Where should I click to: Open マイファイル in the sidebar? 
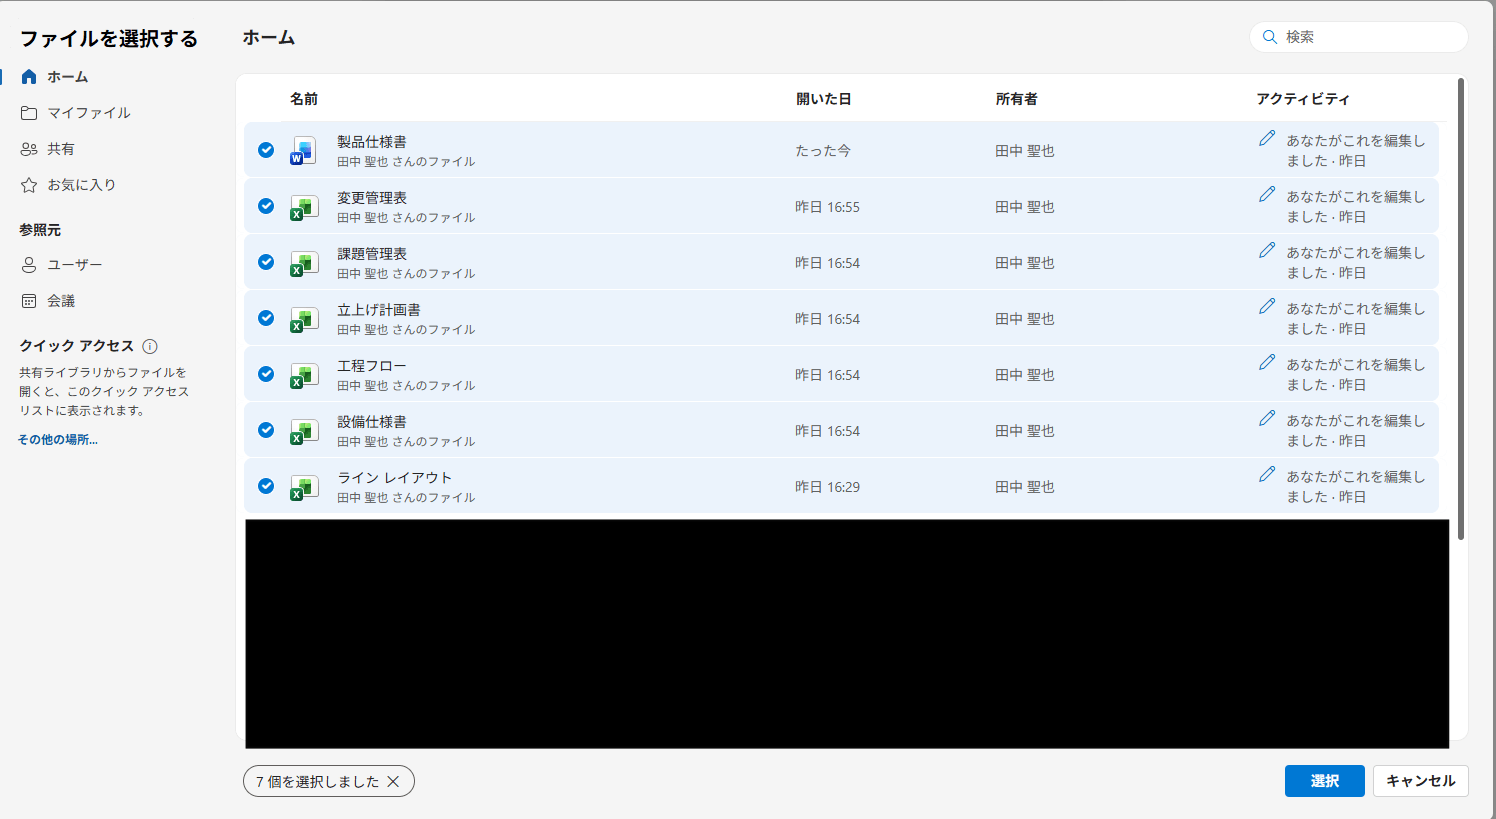pos(89,113)
